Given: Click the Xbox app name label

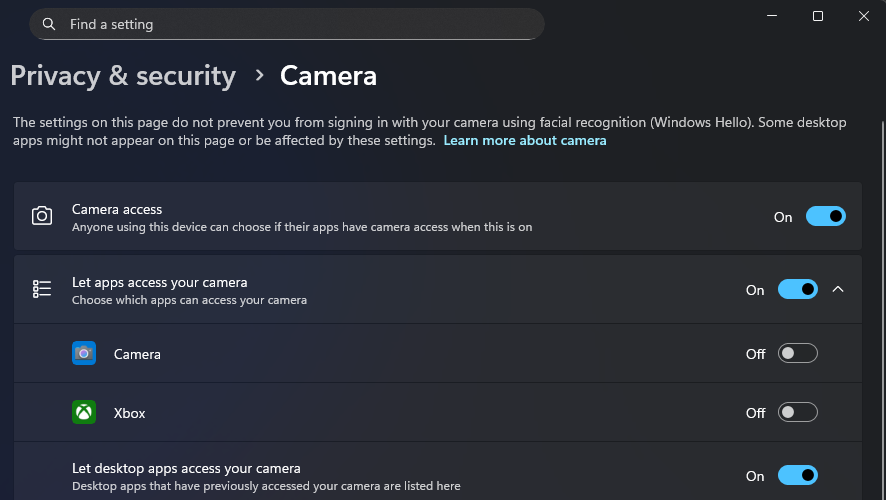Looking at the screenshot, I should point(129,413).
